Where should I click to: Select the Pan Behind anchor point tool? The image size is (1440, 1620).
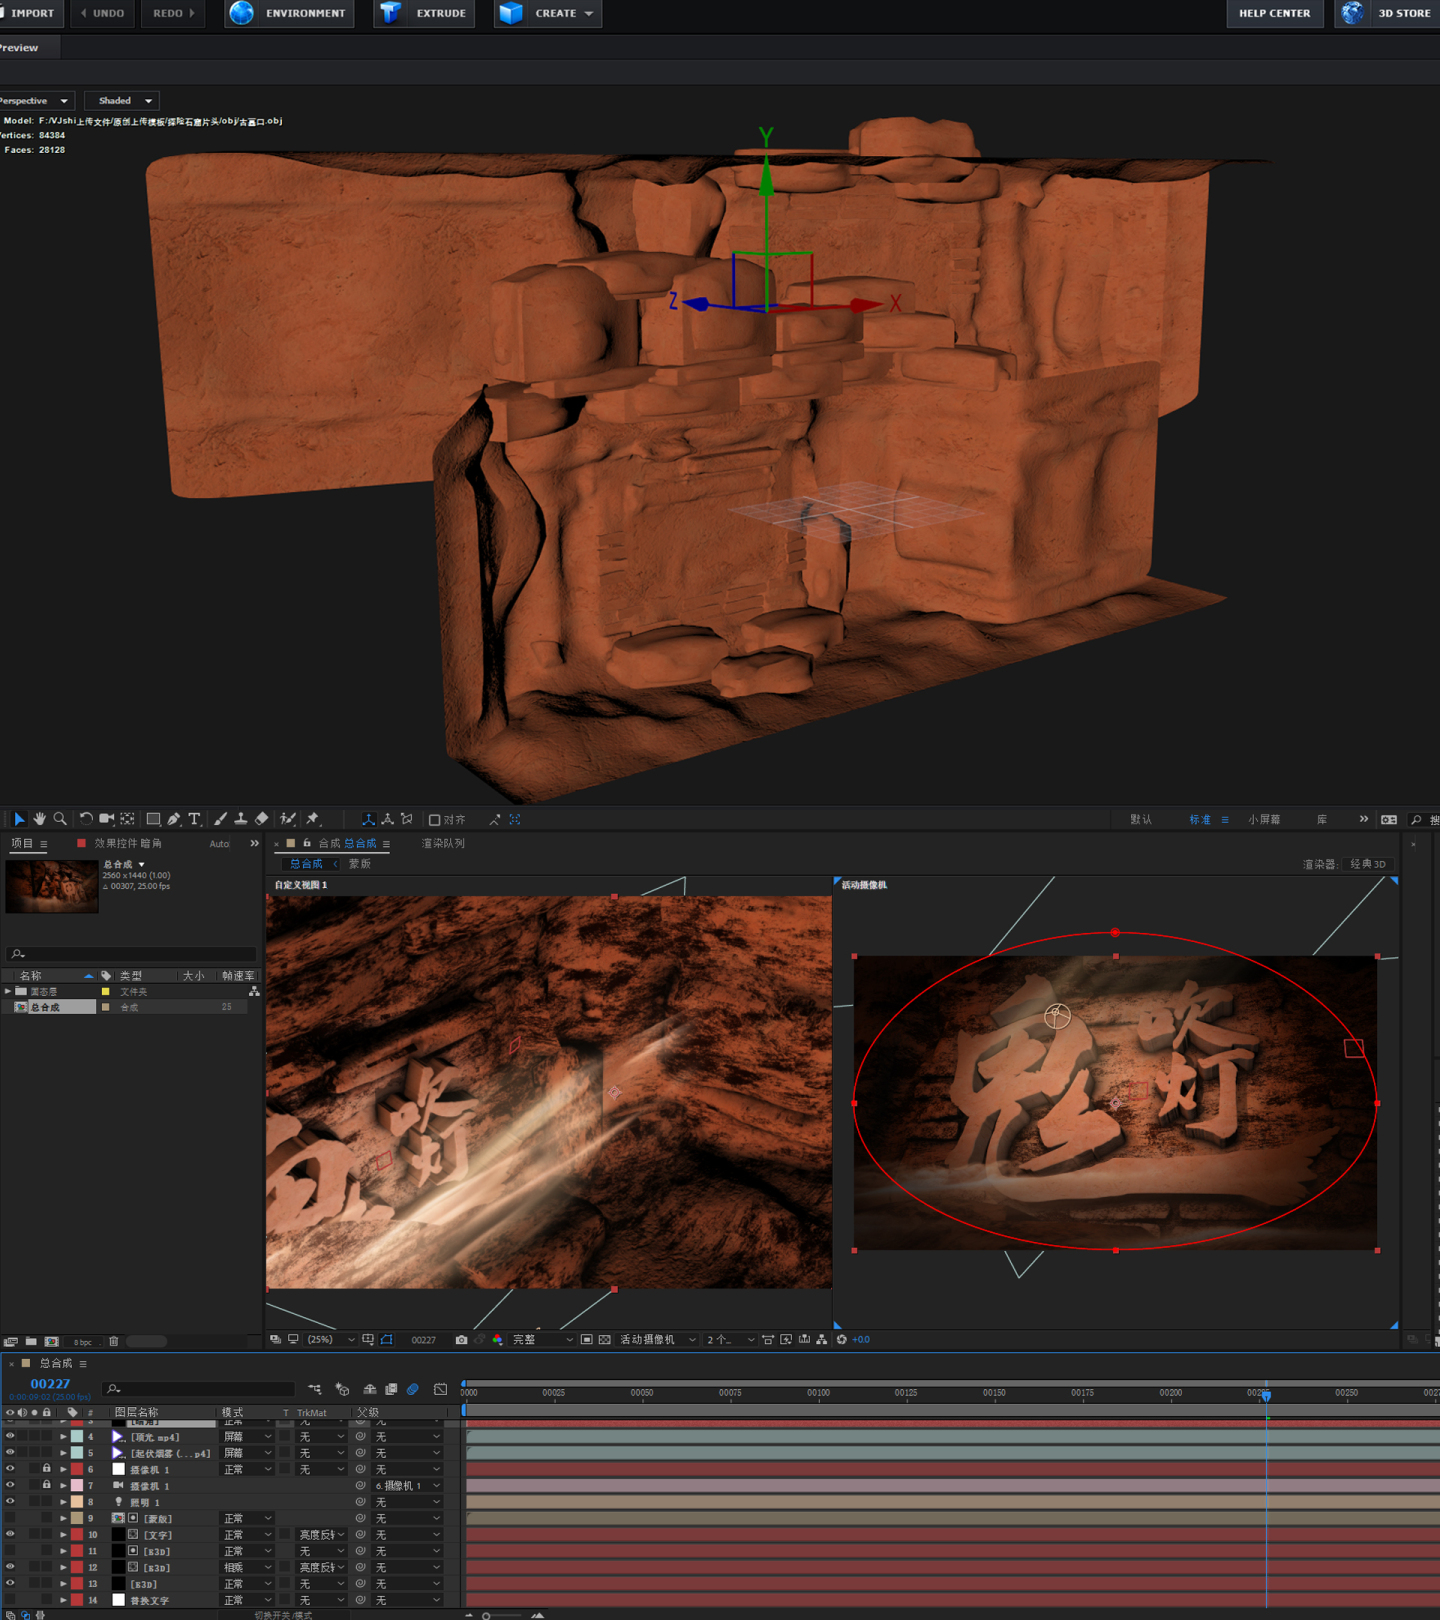coord(127,819)
